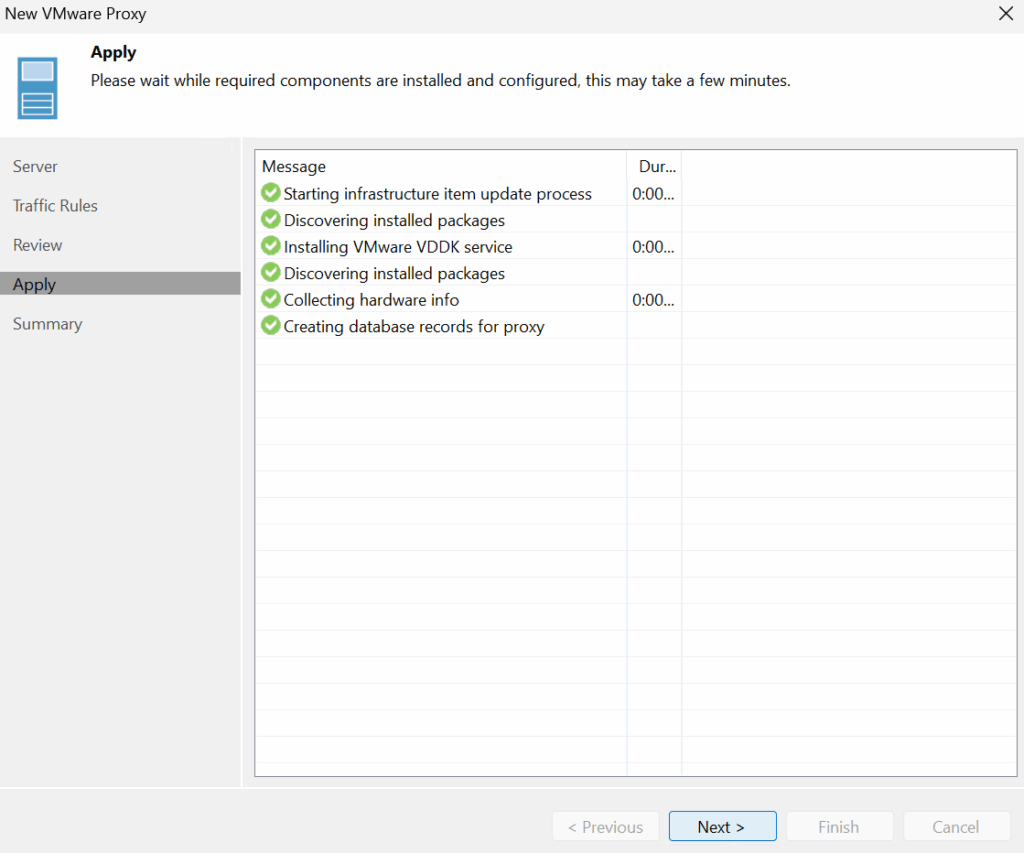This screenshot has height=853, width=1024.
Task: Select 'Installing VMware VDDK service' row text
Action: click(398, 247)
